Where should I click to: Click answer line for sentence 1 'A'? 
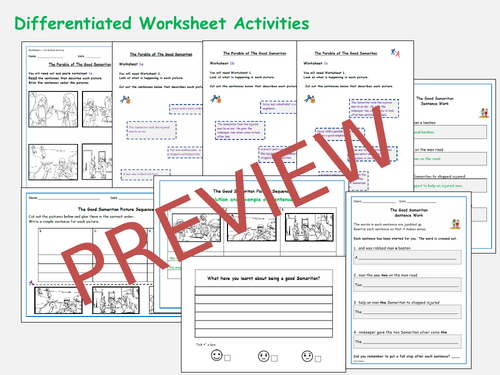[407, 257]
